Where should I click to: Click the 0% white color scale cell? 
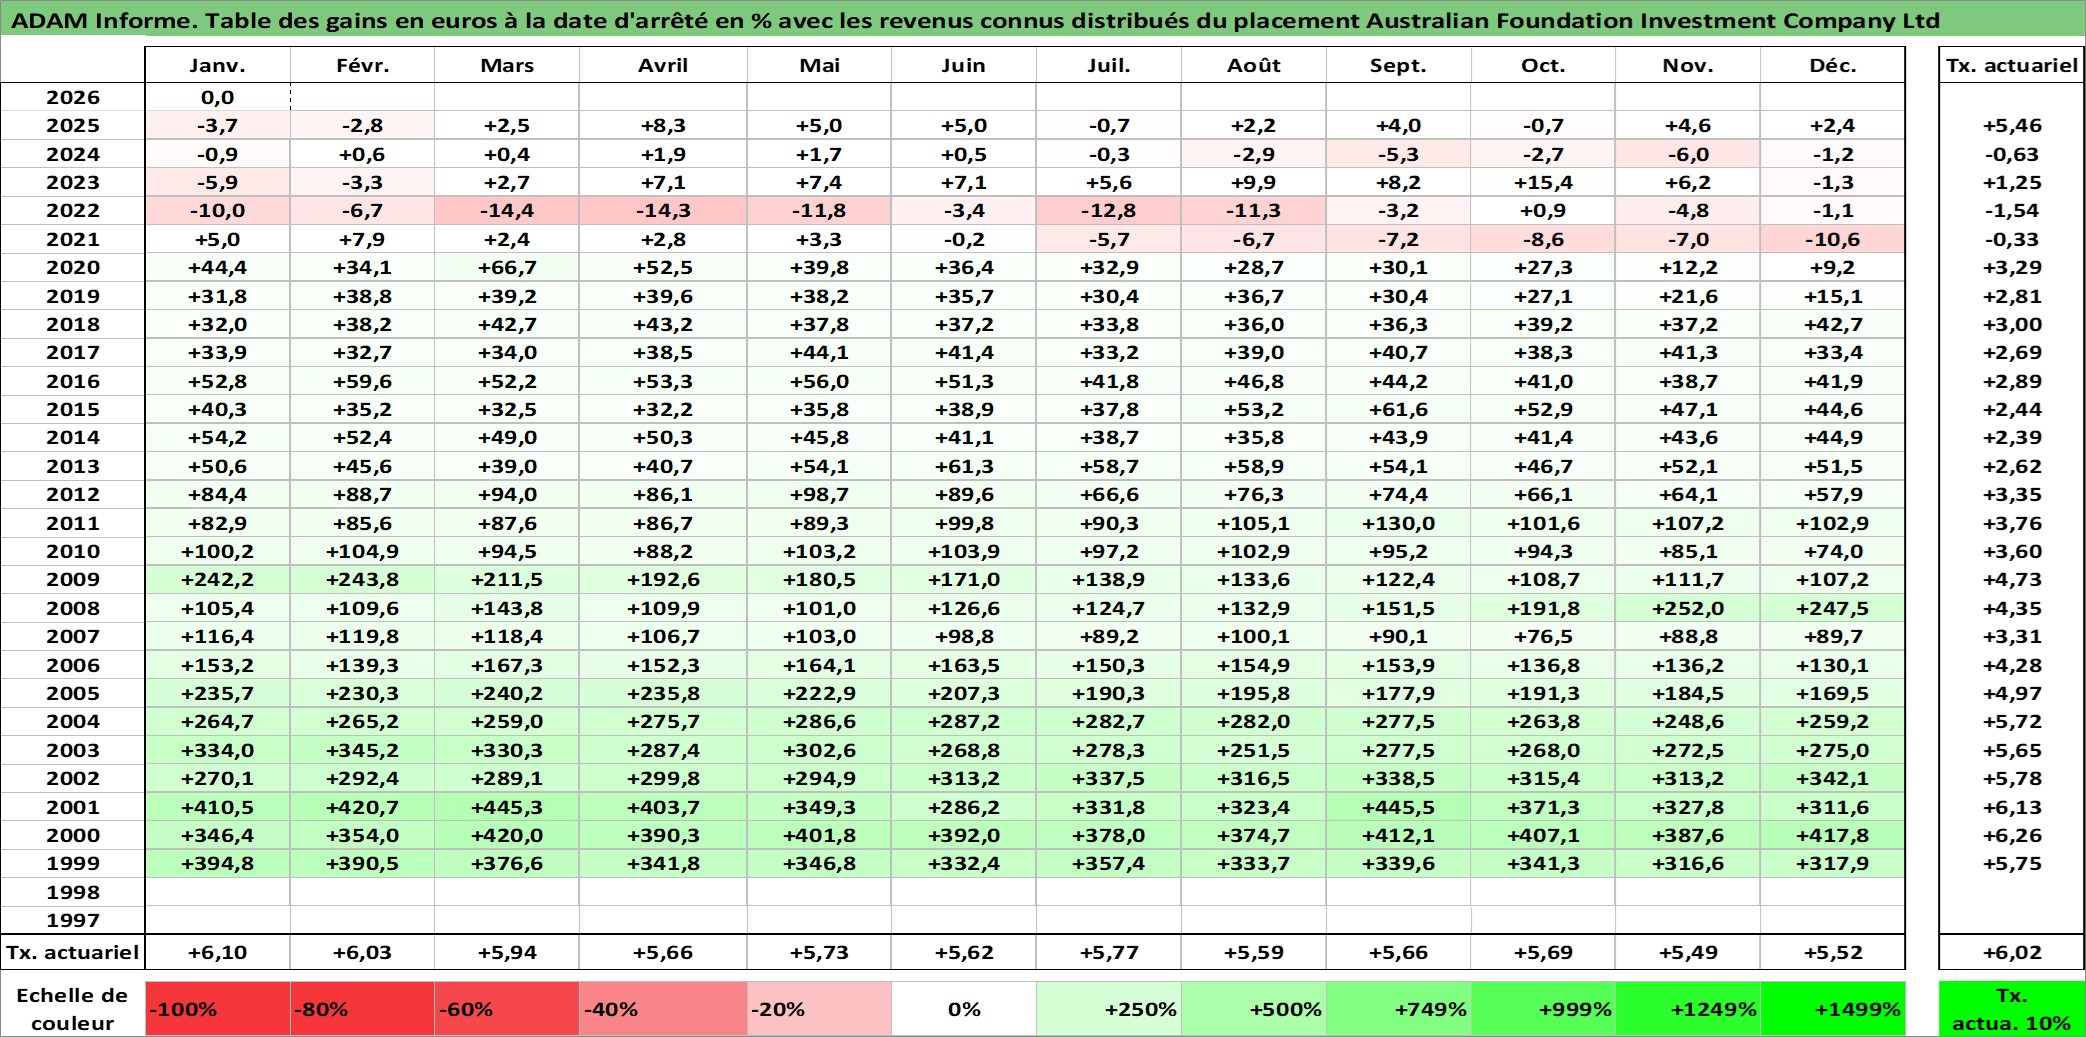[x=964, y=1009]
